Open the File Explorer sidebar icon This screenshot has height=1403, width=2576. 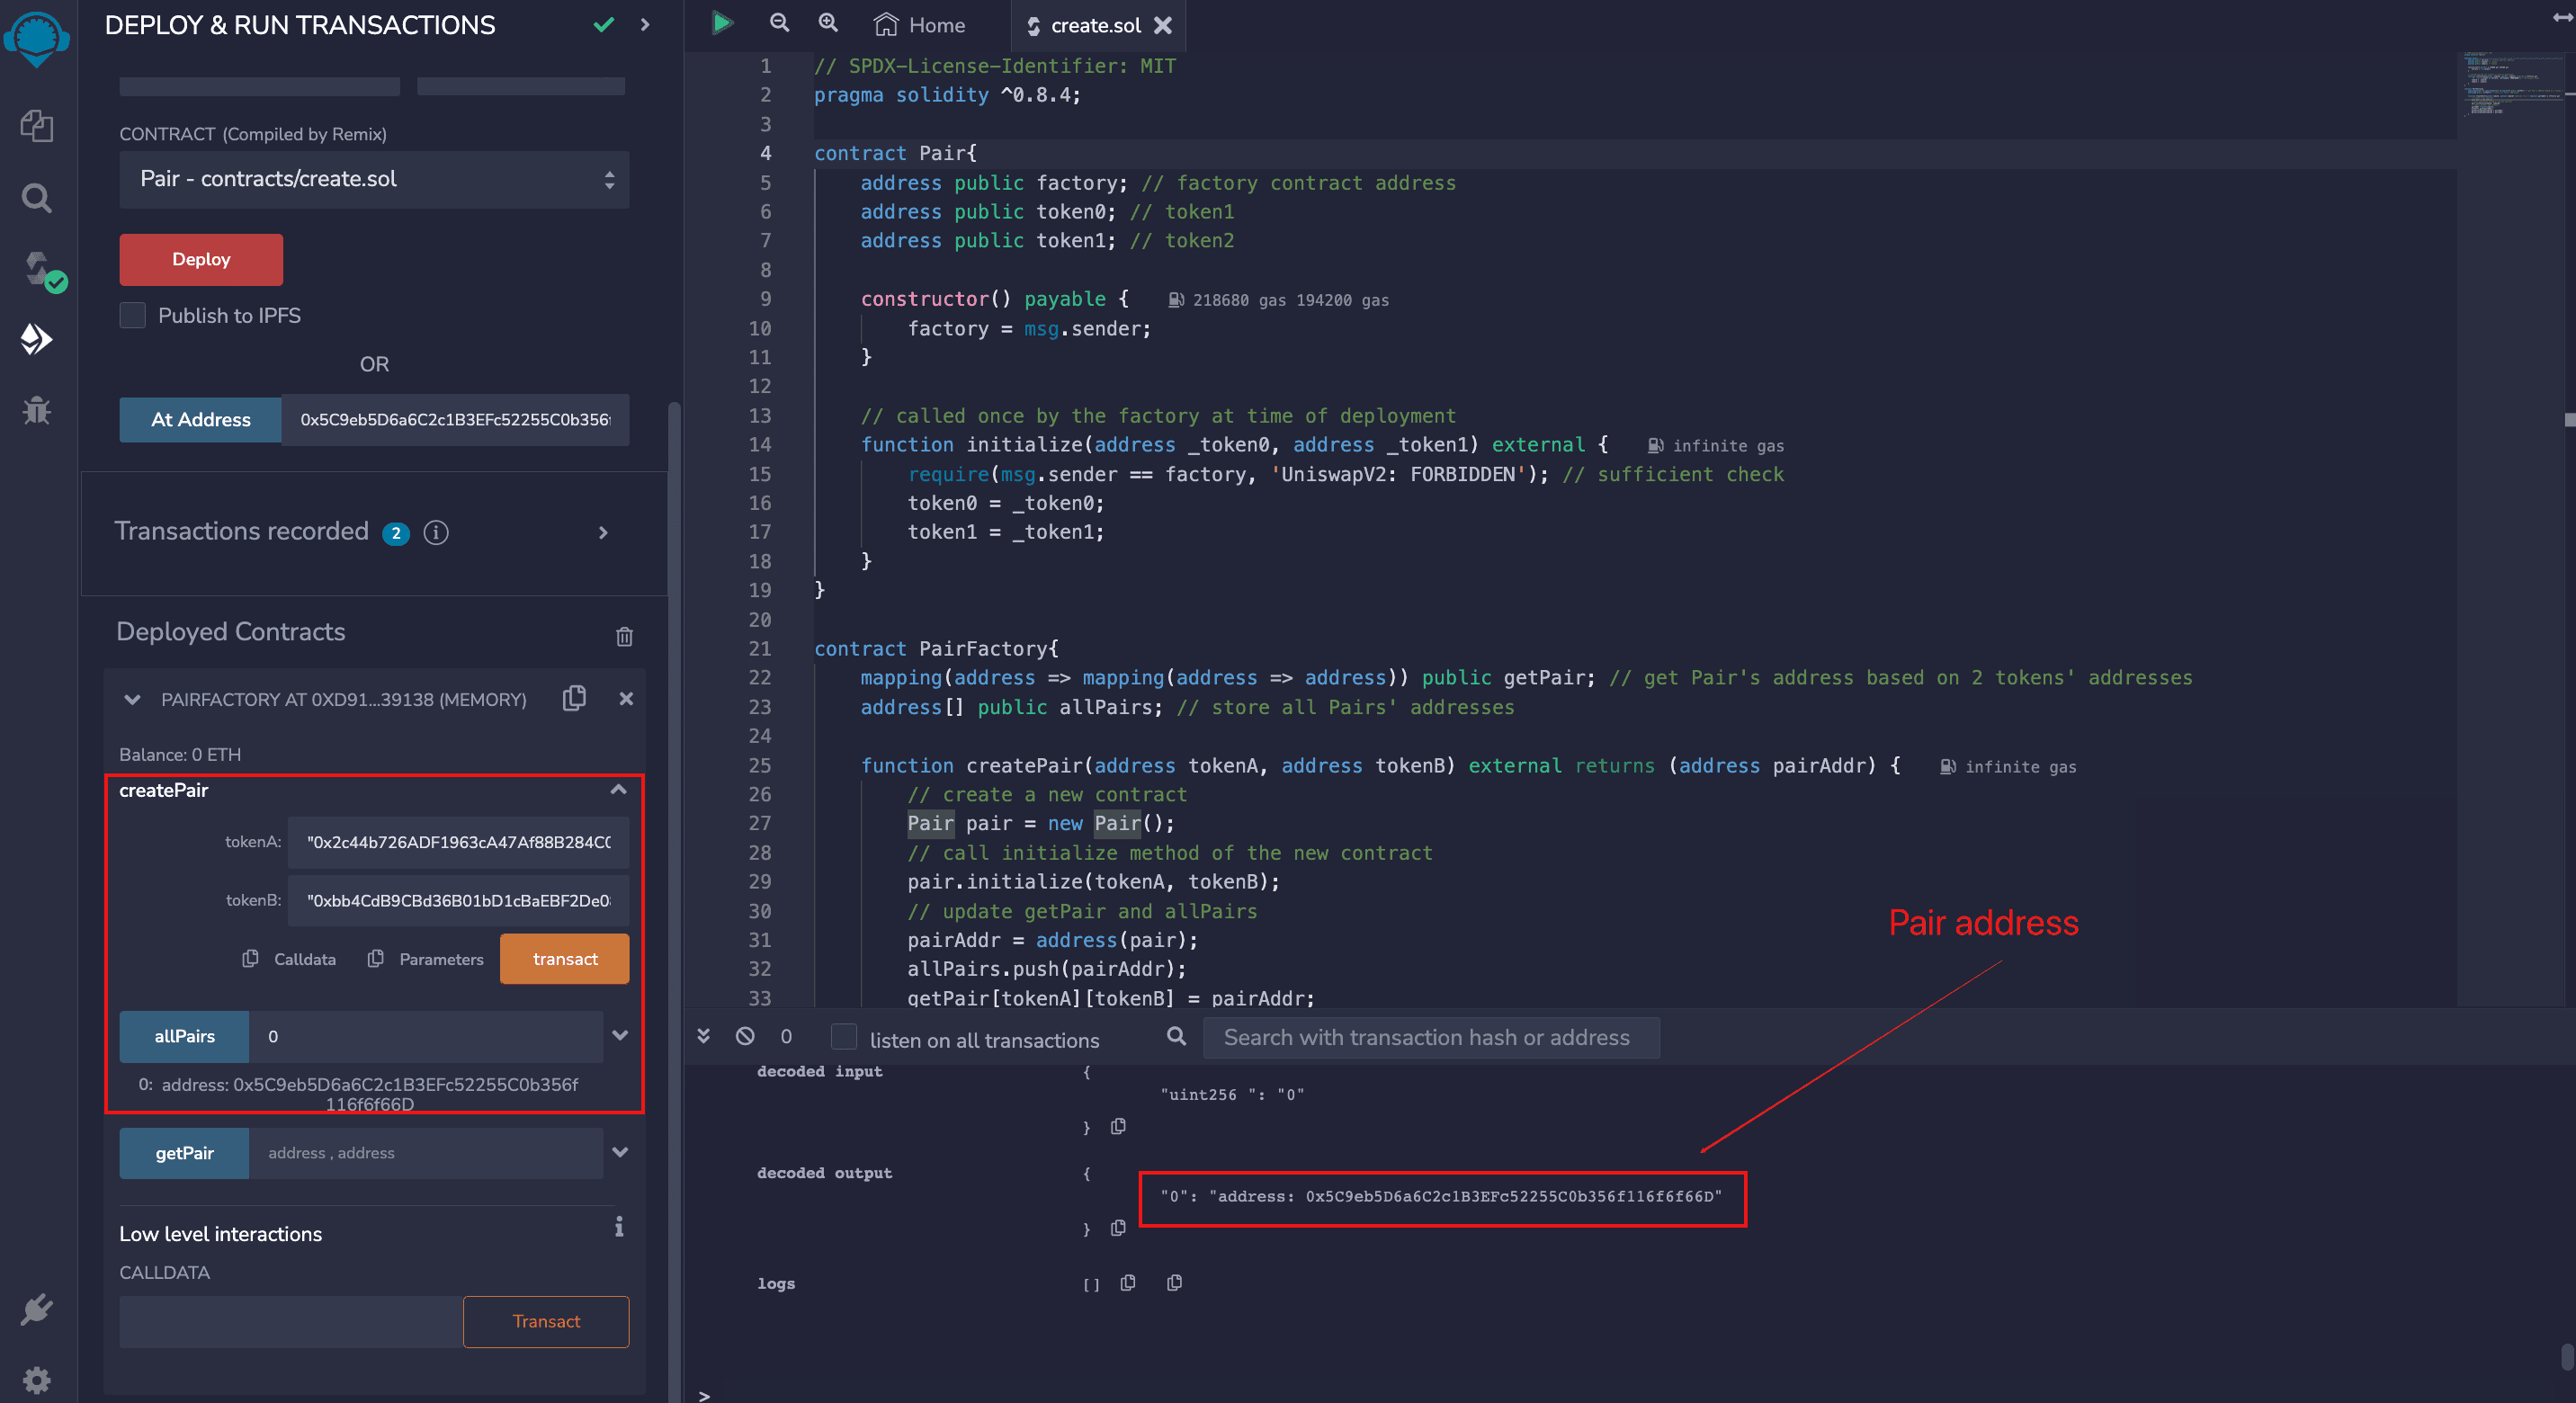click(x=37, y=126)
